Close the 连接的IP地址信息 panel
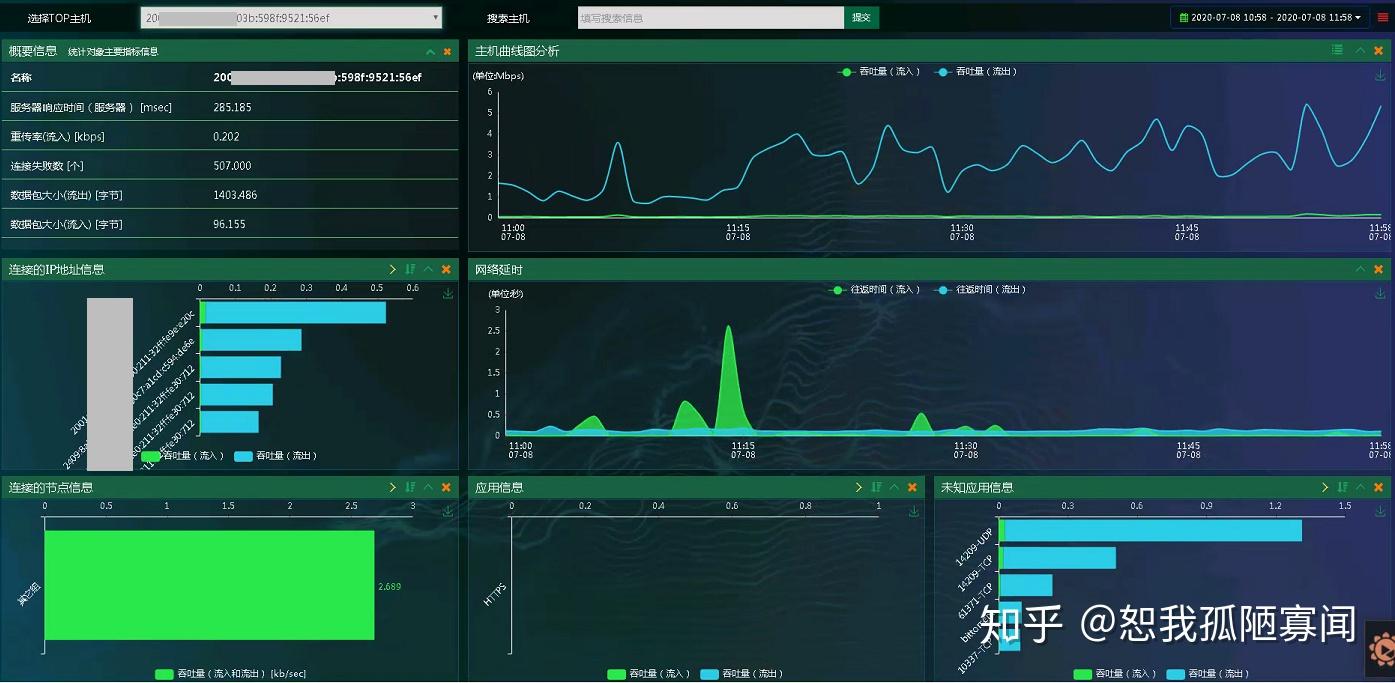The height and width of the screenshot is (683, 1395). click(x=446, y=269)
